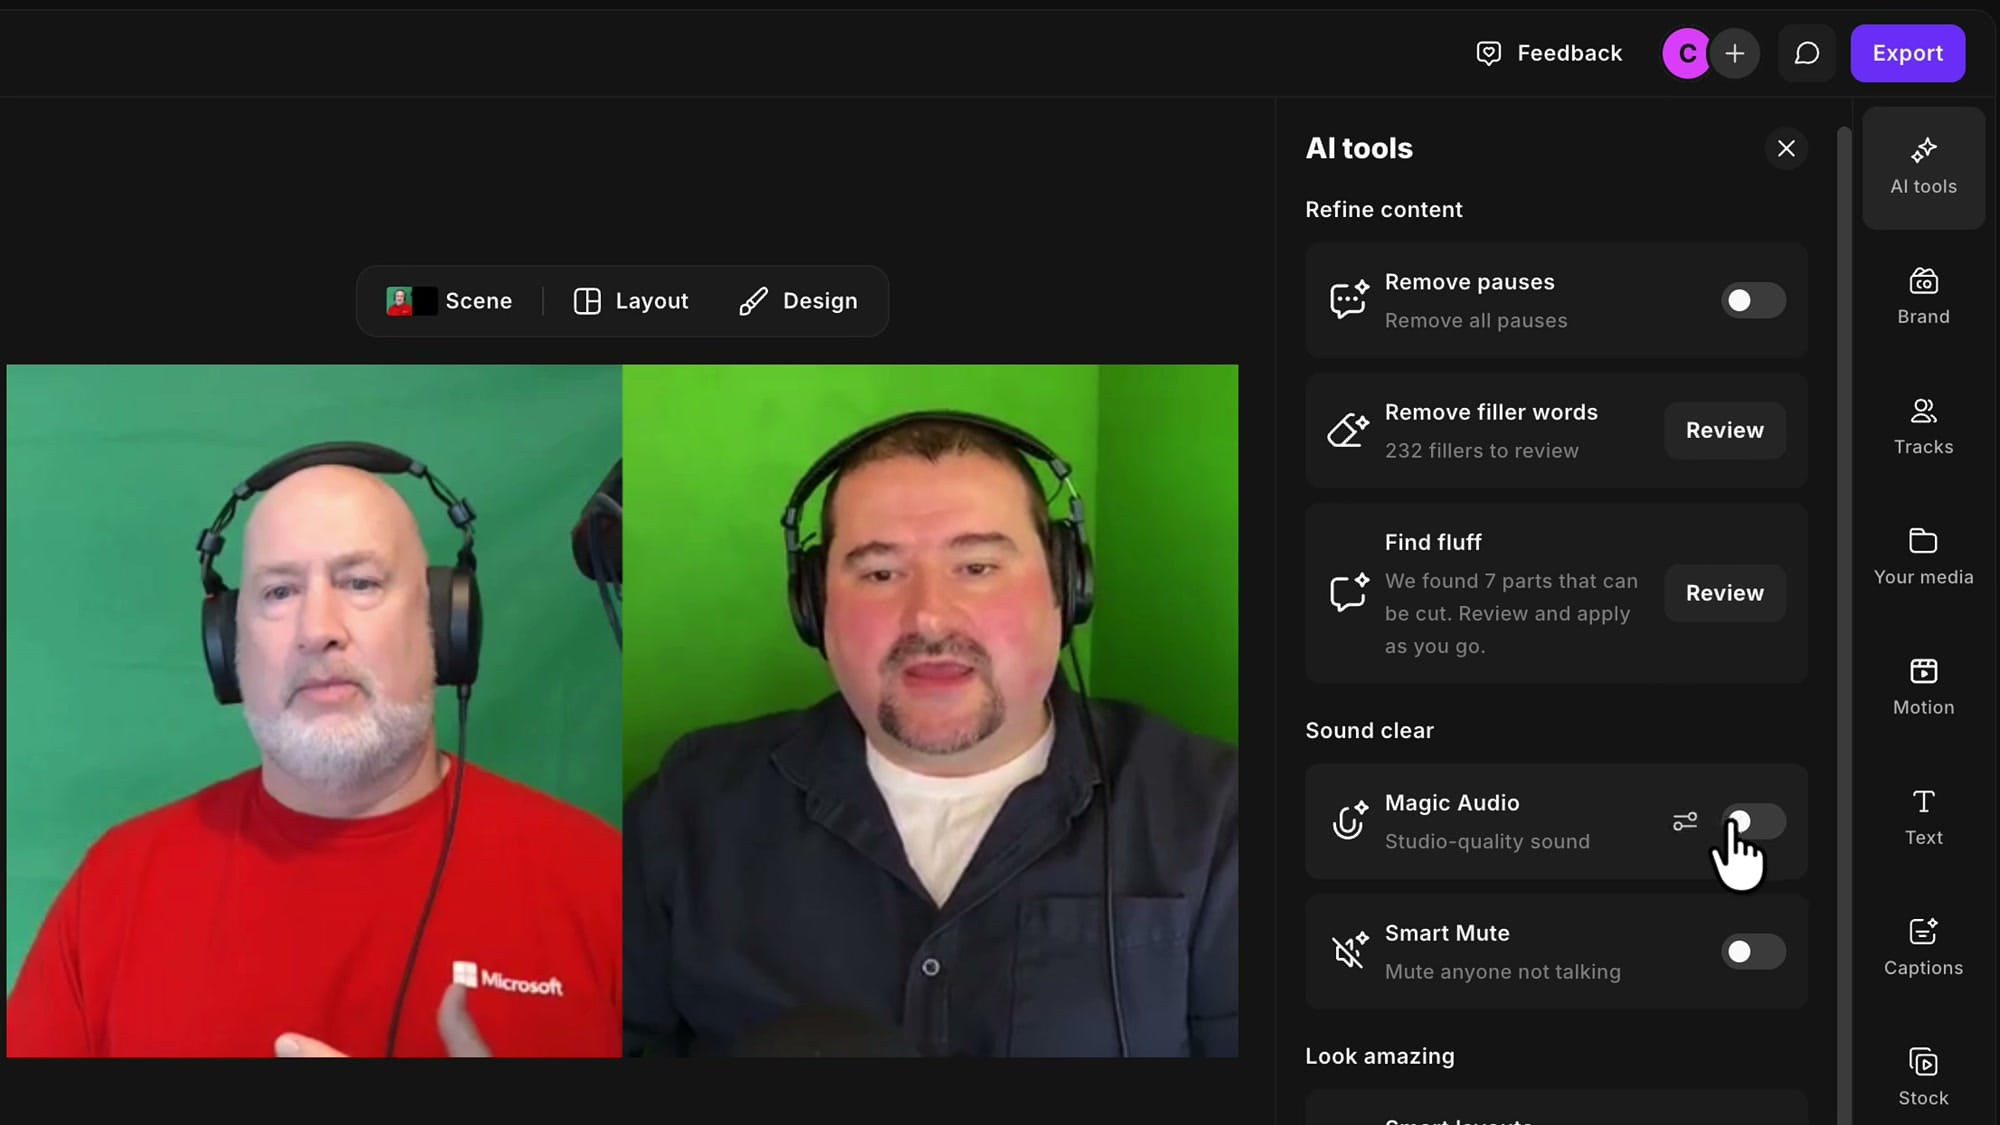The image size is (2000, 1125).
Task: Select the Design tab
Action: 798,301
